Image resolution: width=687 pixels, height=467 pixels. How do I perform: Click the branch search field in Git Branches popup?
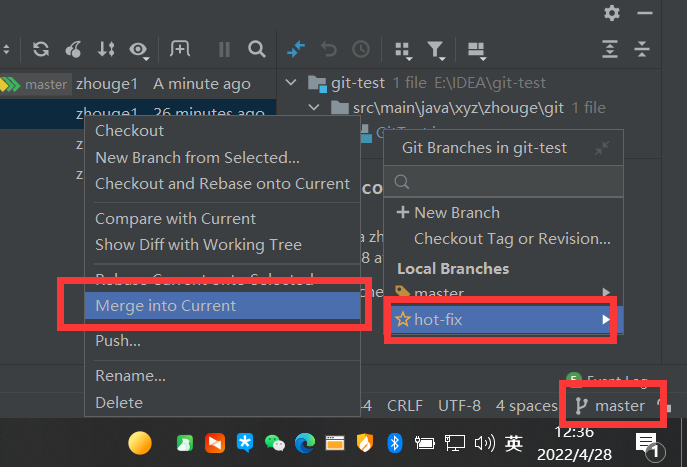pos(503,181)
